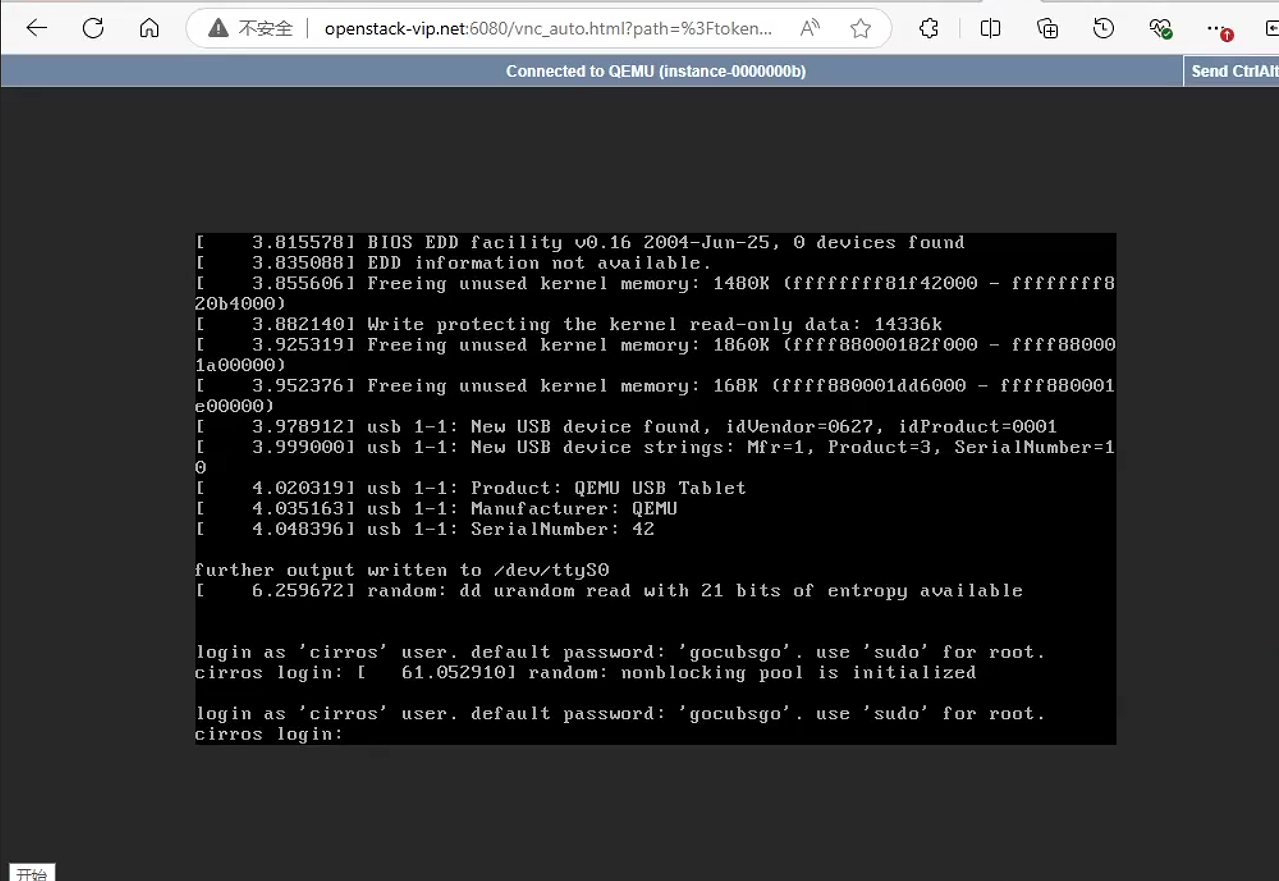The width and height of the screenshot is (1279, 881).
Task: Add this page to favorites with the star
Action: tap(860, 29)
